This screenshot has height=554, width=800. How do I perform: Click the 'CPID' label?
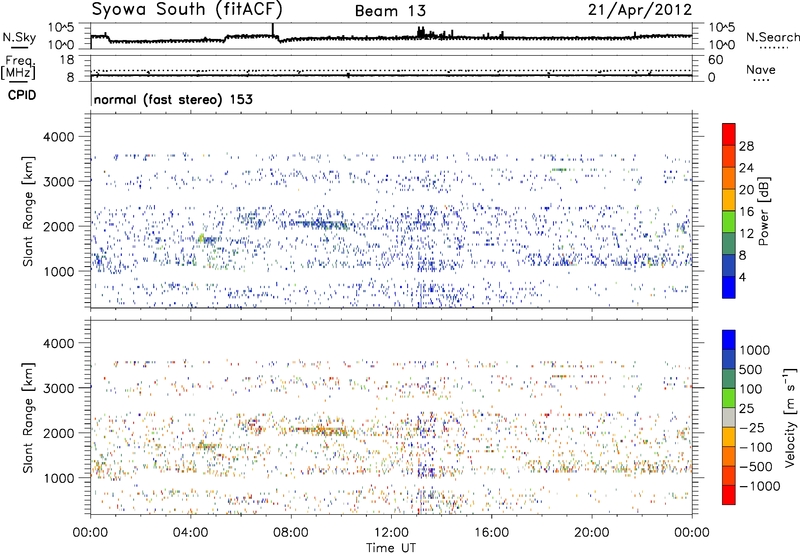click(x=22, y=95)
